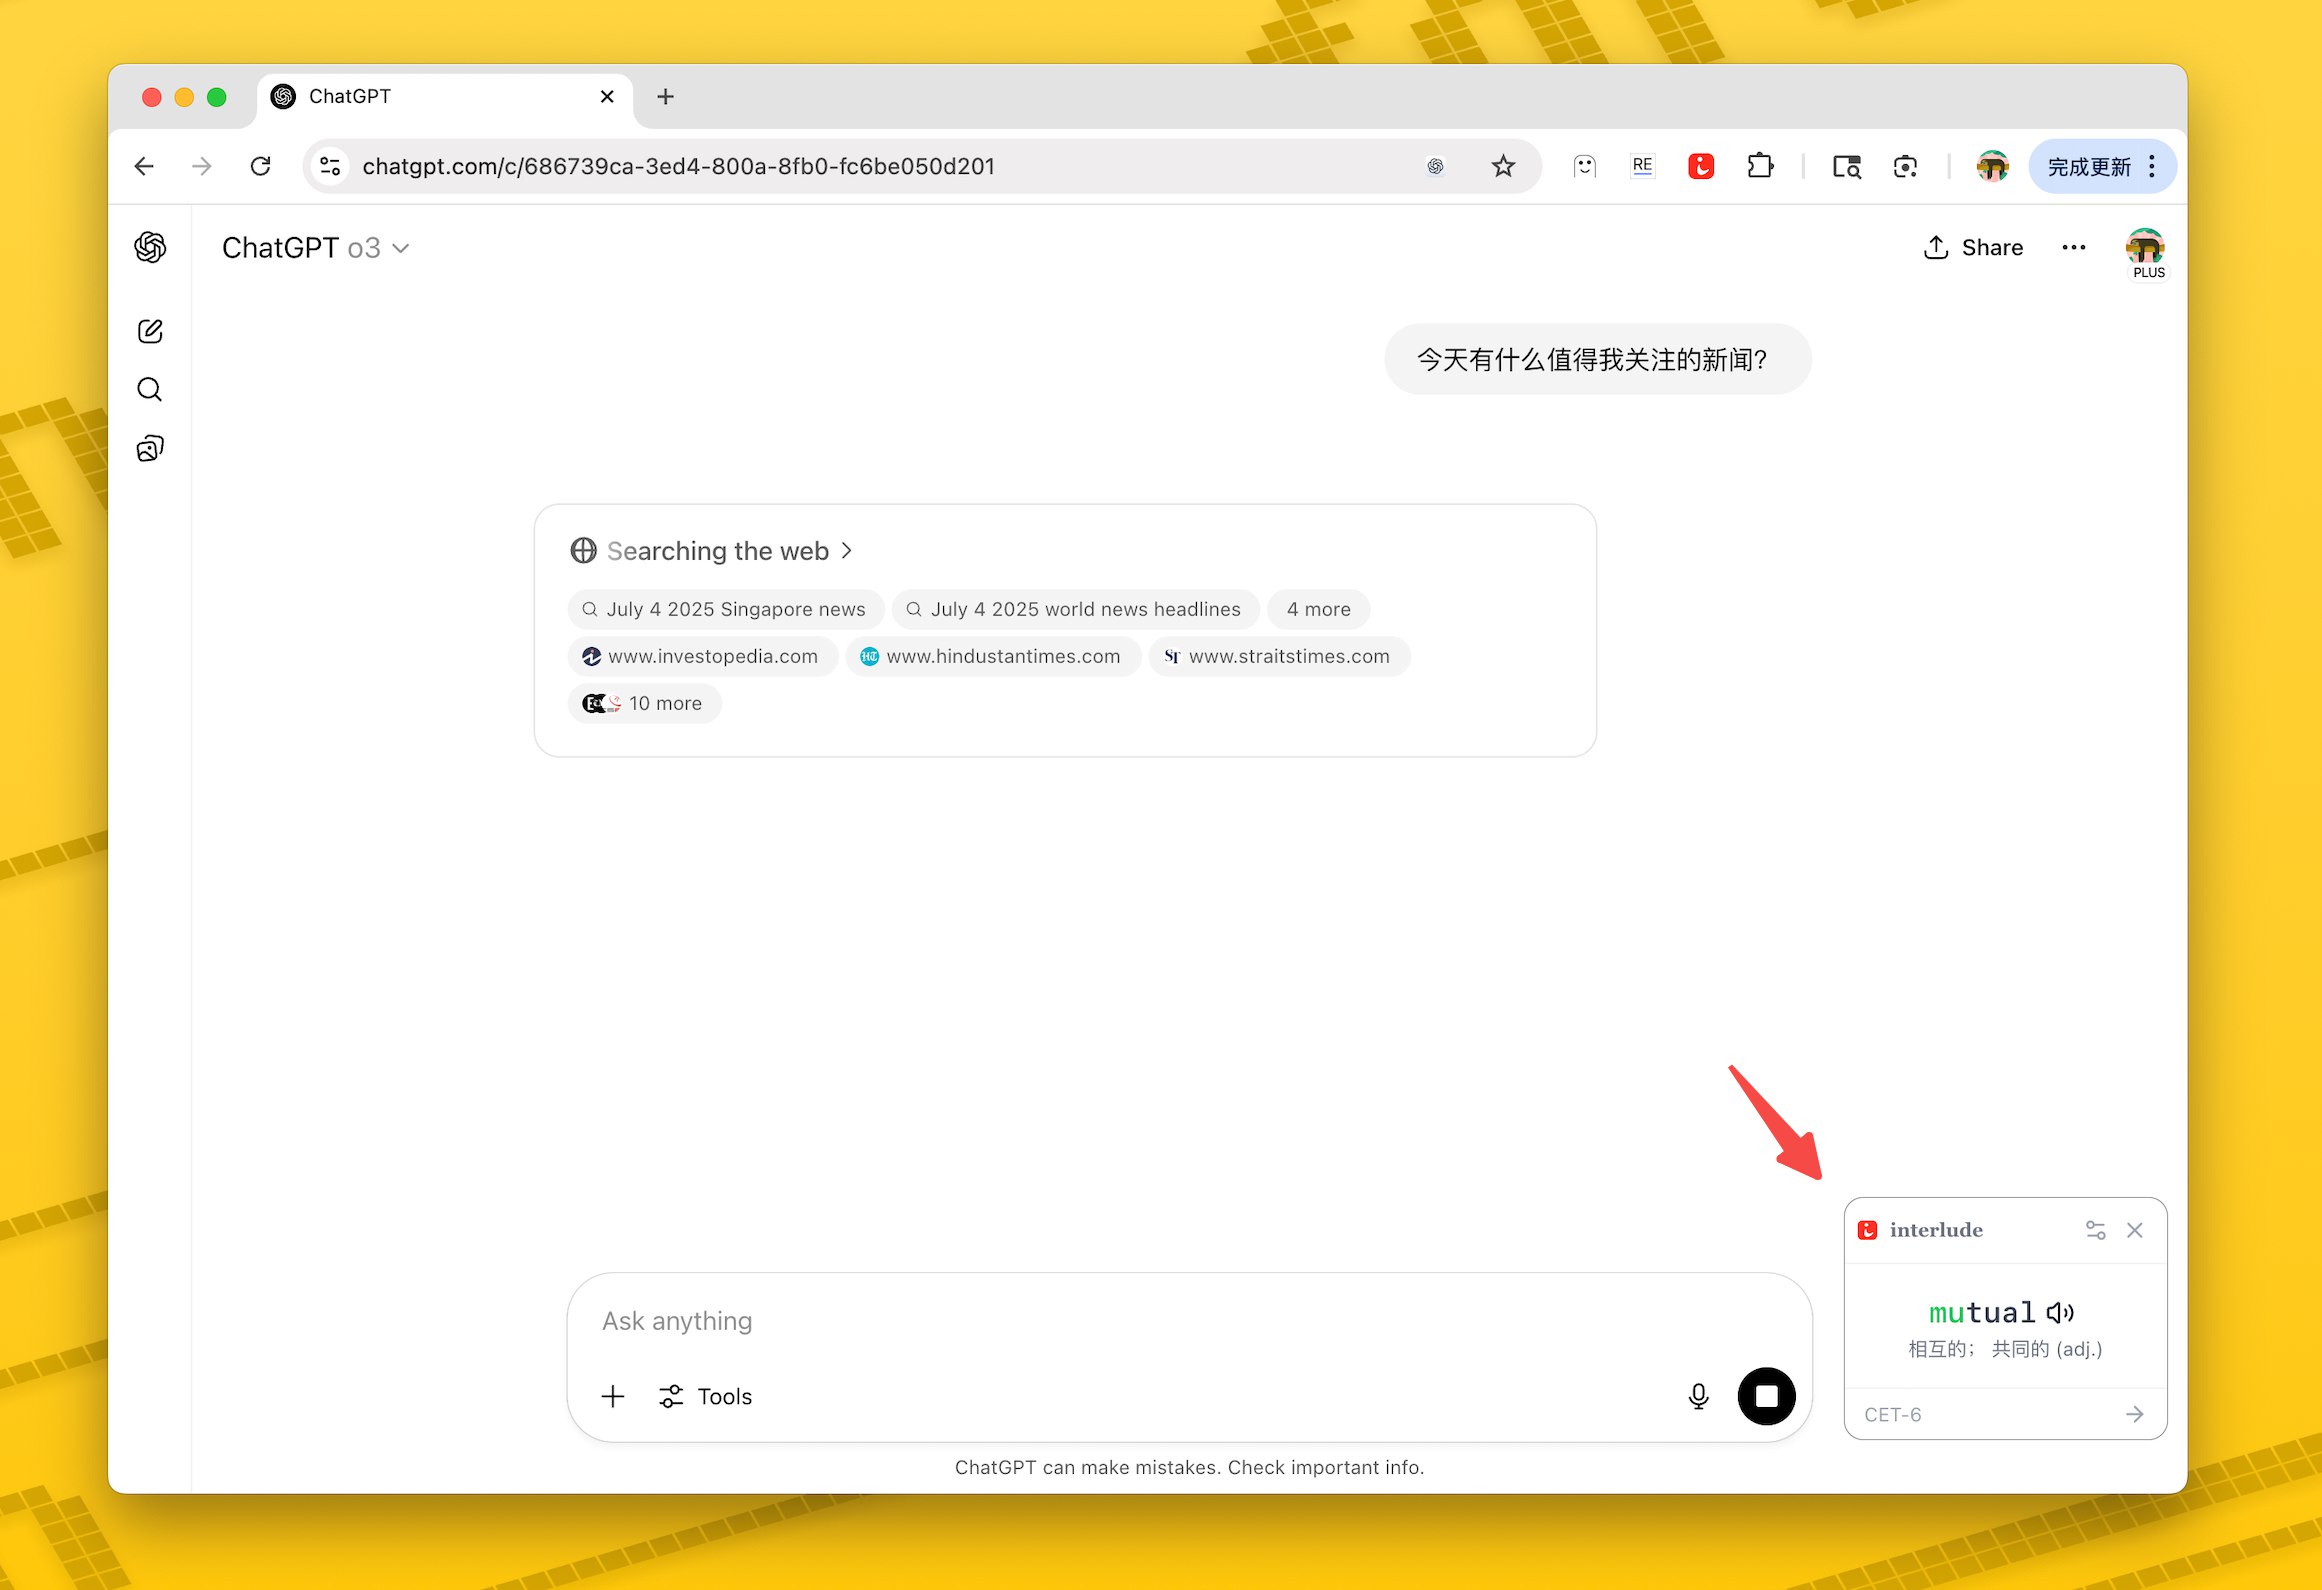Open Tools in the composer
The image size is (2322, 1590).
tap(706, 1396)
